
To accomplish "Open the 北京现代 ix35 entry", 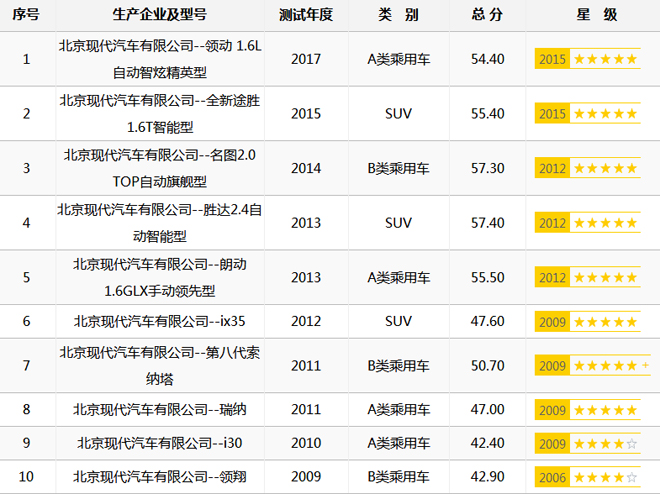I will coord(160,321).
